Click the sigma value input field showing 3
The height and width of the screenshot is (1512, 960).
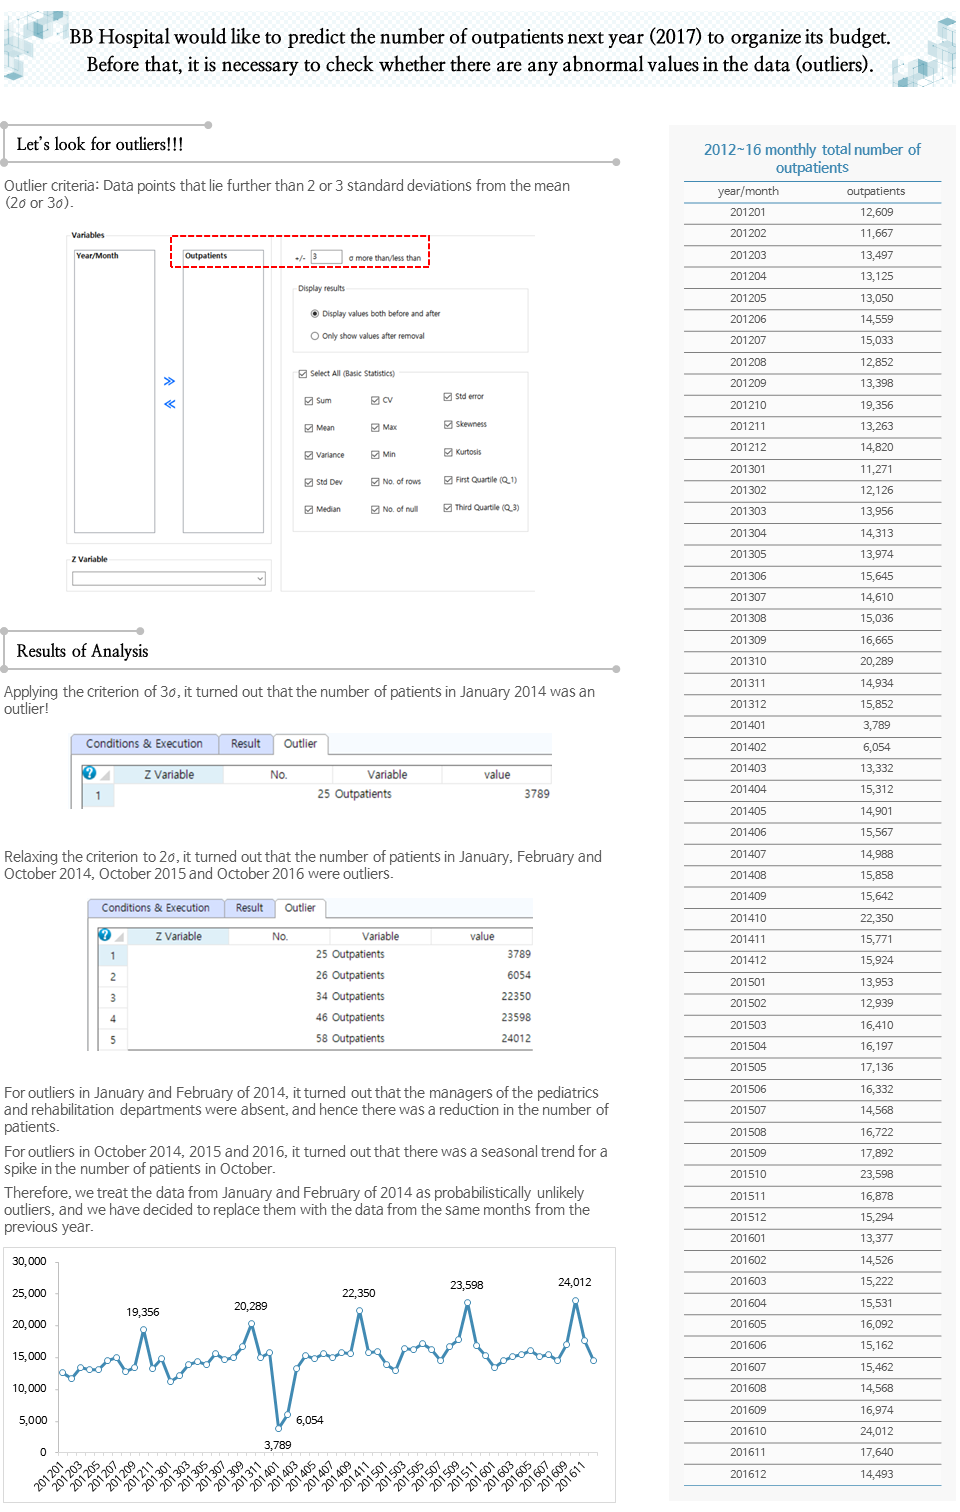326,257
